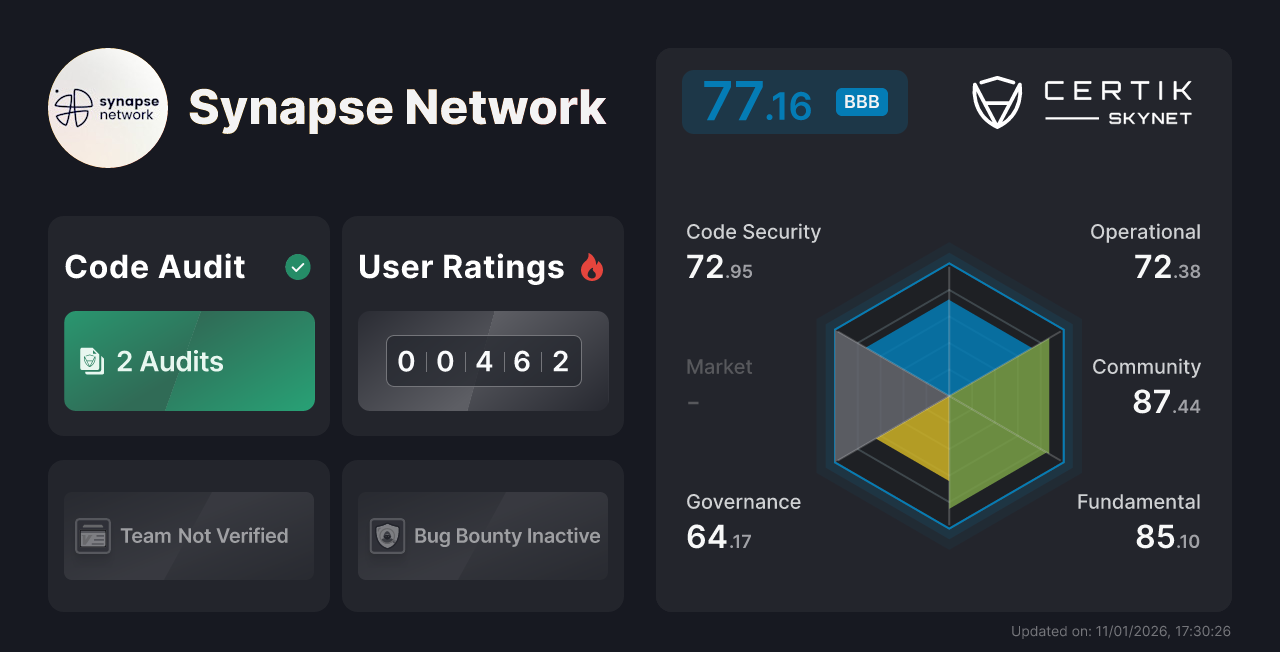Click the 00462 user ratings counter

pos(483,361)
